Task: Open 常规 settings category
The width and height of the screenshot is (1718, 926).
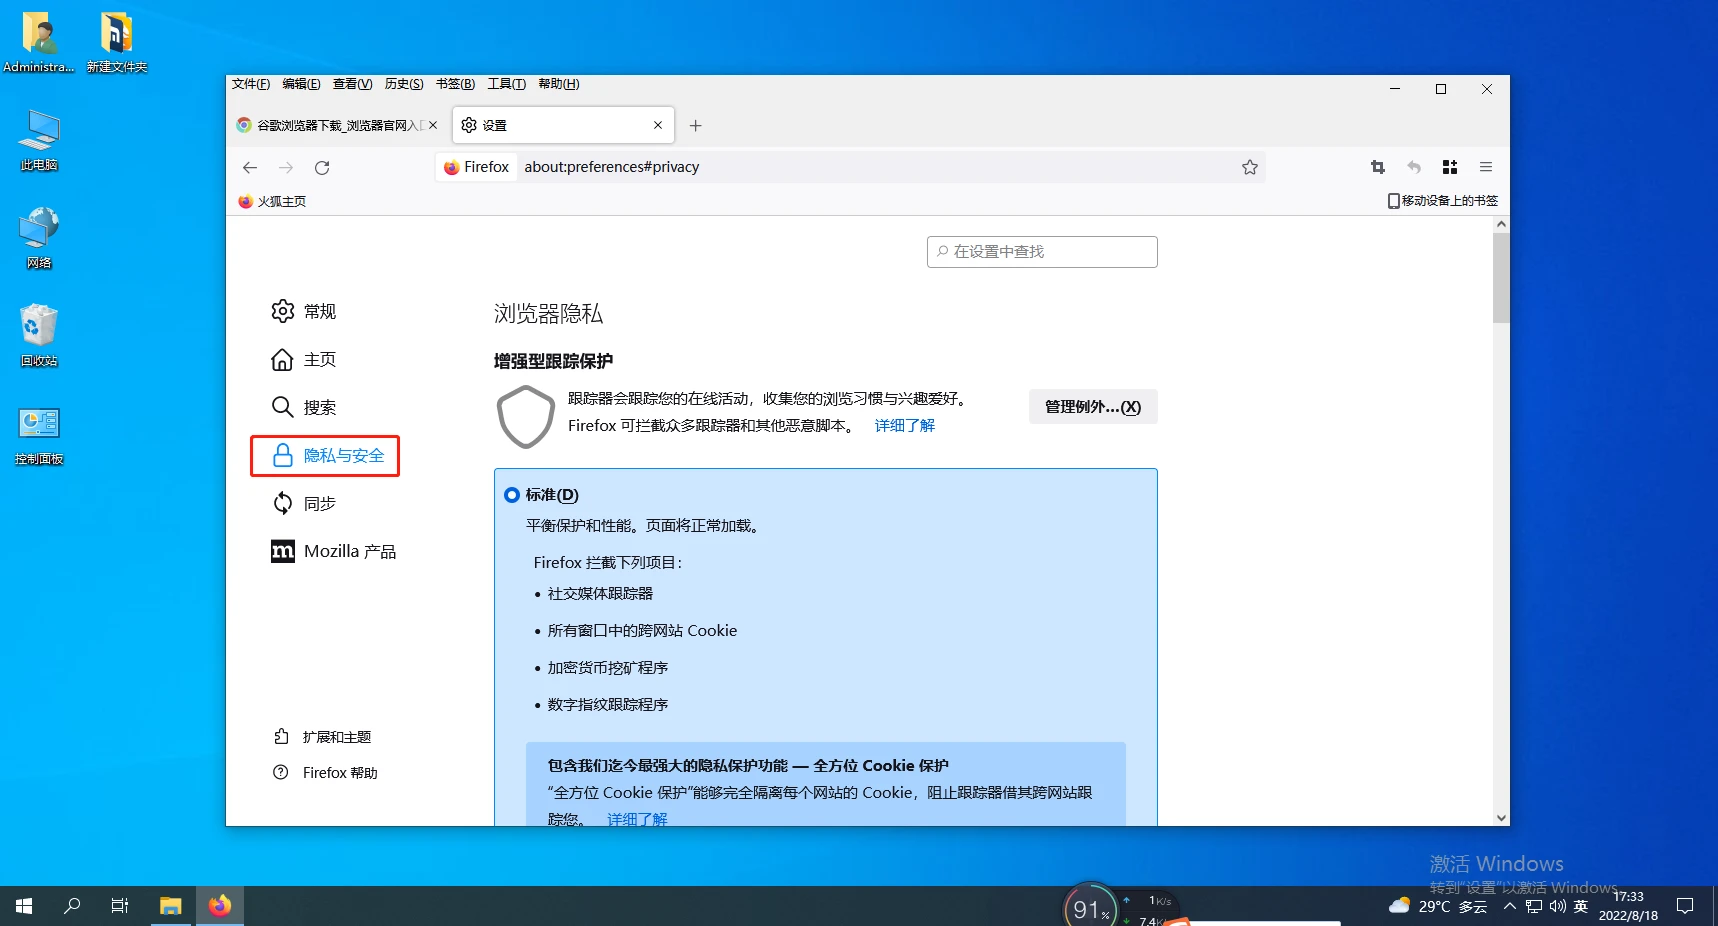Action: [x=304, y=311]
